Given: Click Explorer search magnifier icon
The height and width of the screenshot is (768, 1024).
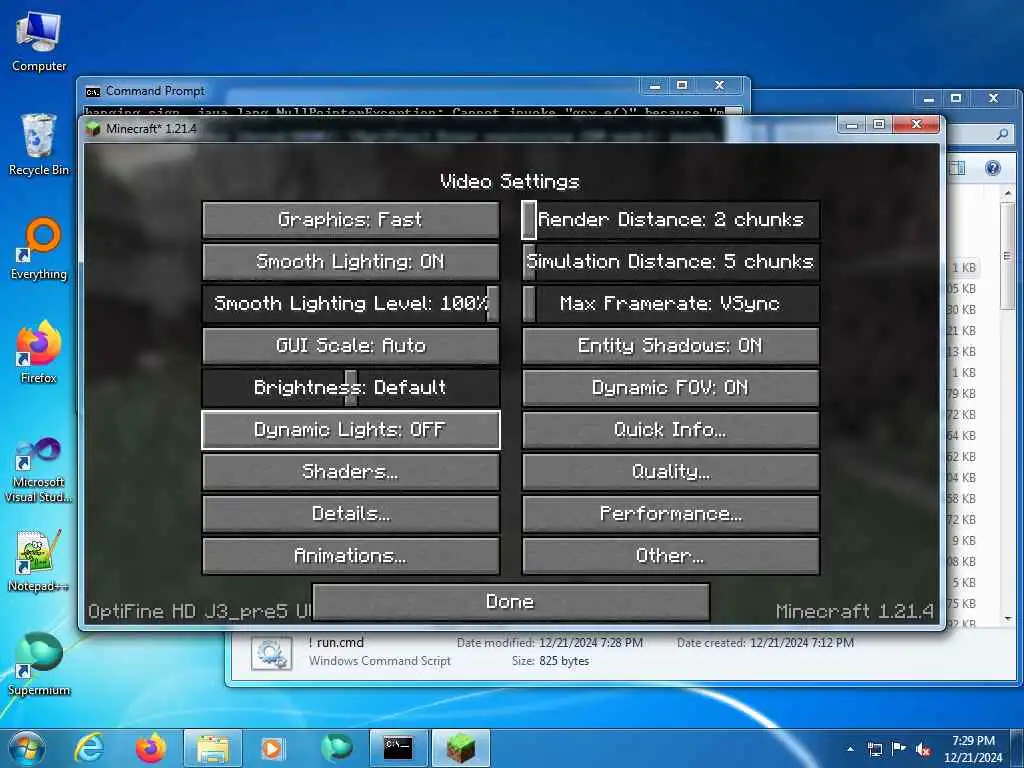Looking at the screenshot, I should pyautogui.click(x=1002, y=134).
